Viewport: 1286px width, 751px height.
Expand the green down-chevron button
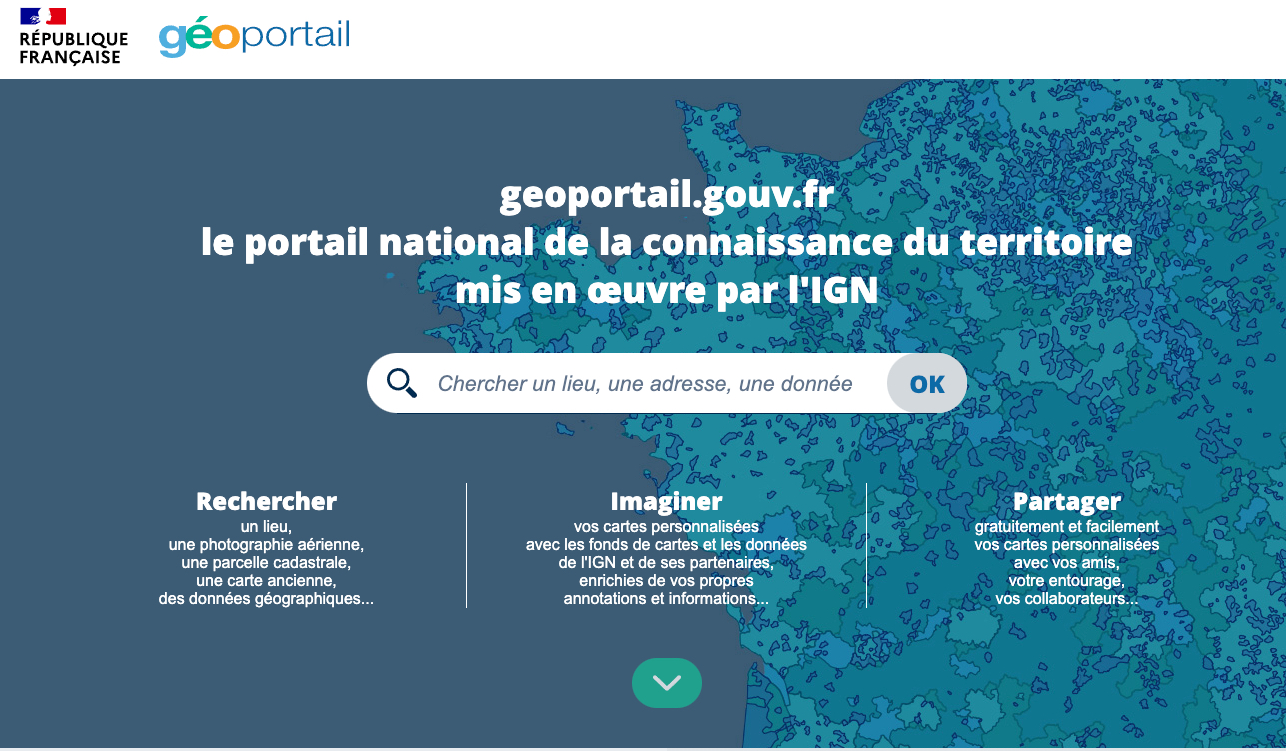[x=667, y=683]
